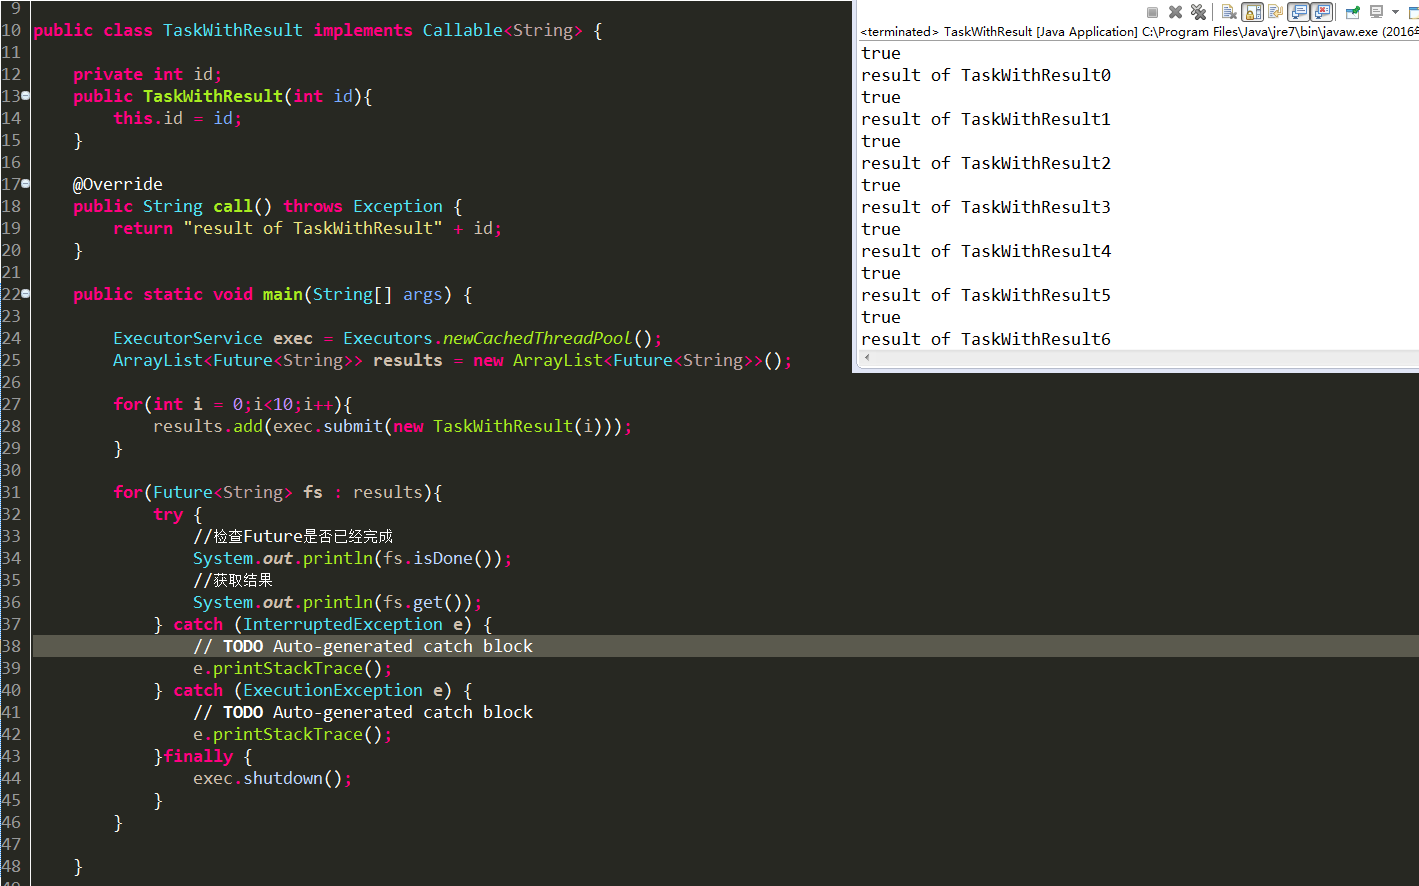Open Display Selected Console dropdown arrow

[x=1395, y=12]
